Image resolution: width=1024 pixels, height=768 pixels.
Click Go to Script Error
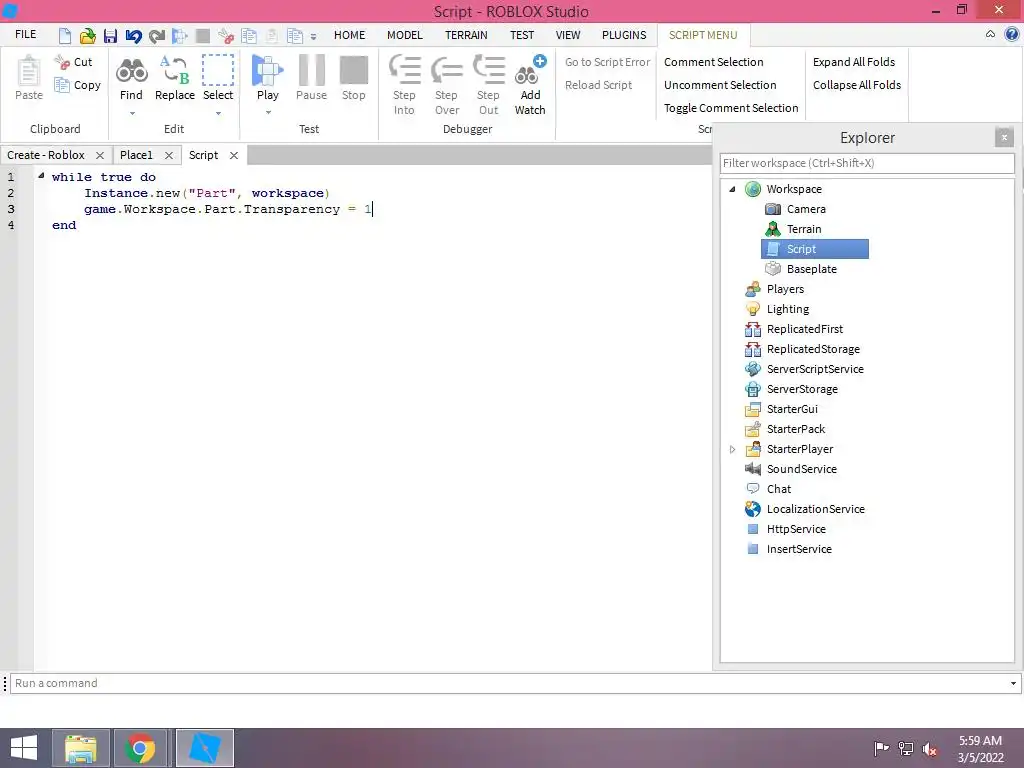[607, 62]
